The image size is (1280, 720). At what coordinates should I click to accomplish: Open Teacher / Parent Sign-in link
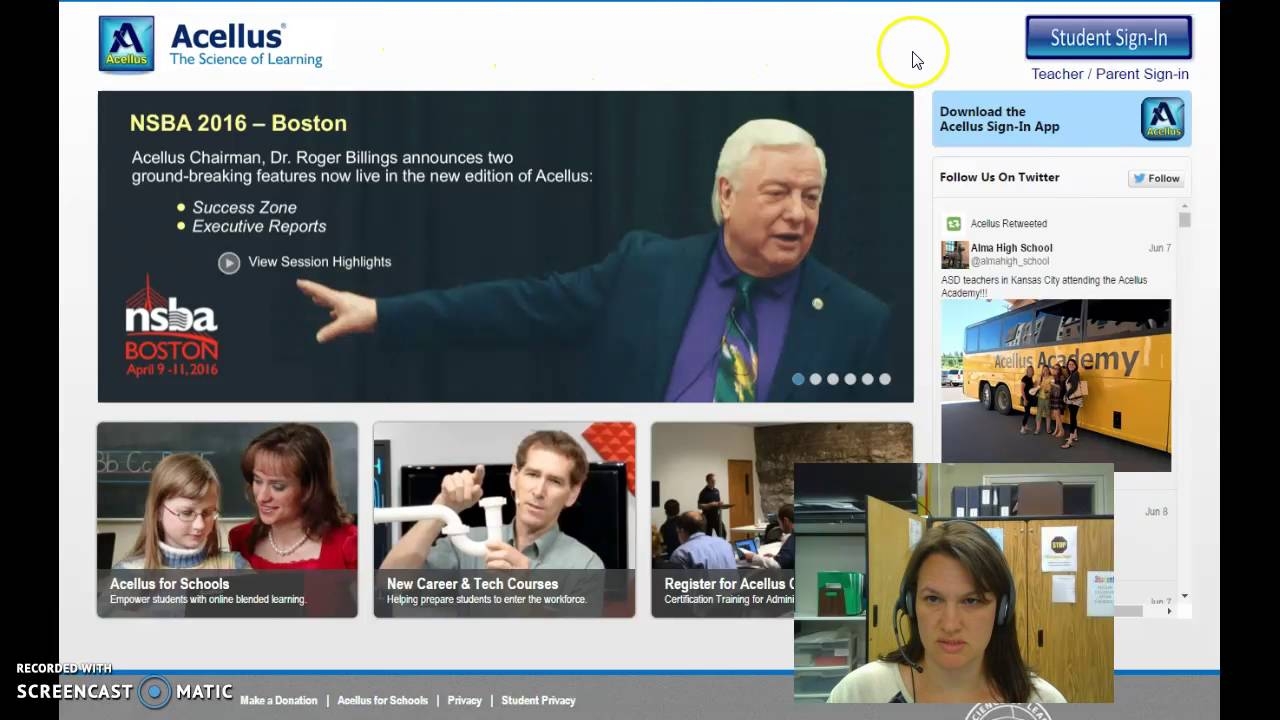point(1109,74)
